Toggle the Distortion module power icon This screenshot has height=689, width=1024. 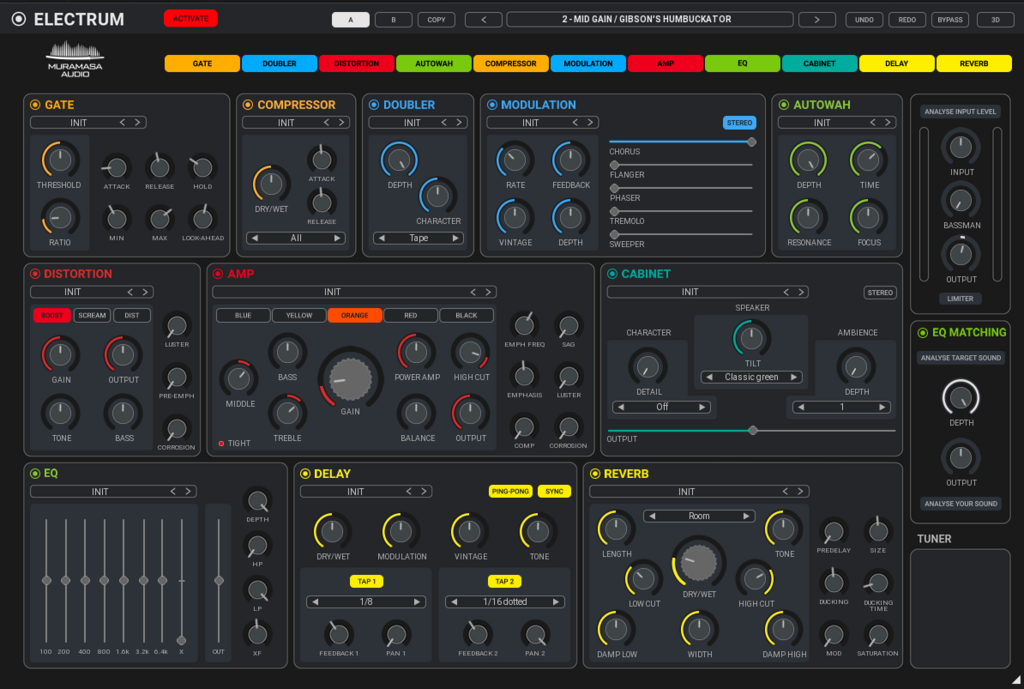pyautogui.click(x=35, y=274)
